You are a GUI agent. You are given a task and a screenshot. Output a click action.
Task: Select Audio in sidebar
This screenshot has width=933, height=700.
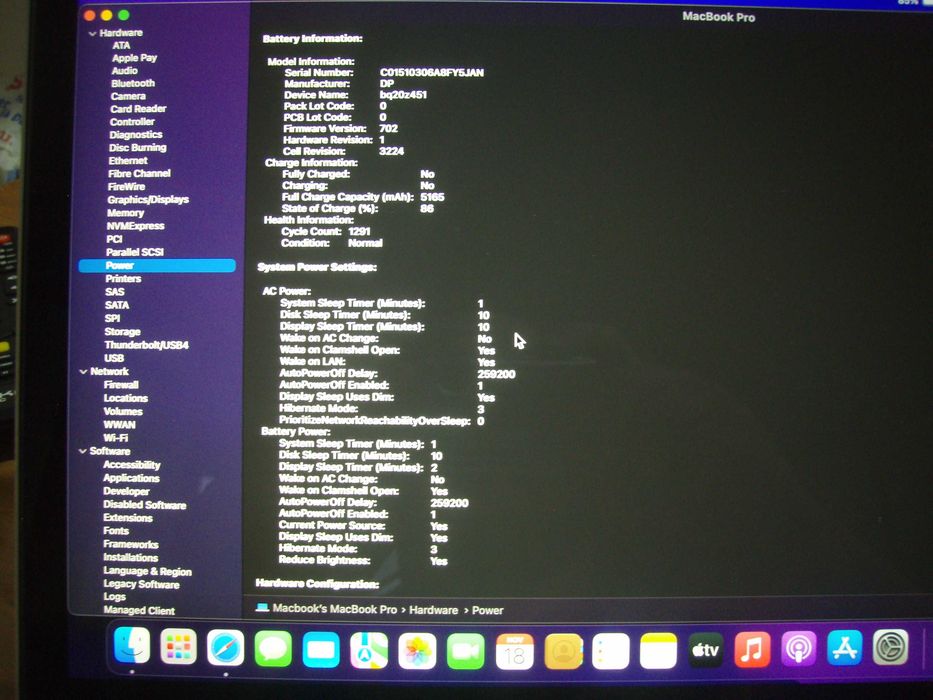124,70
